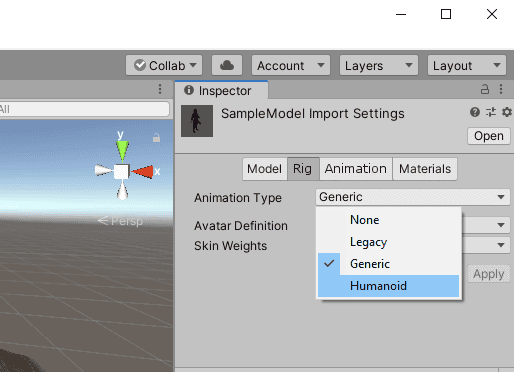
Task: Switch to the Materials tab
Action: click(x=425, y=169)
